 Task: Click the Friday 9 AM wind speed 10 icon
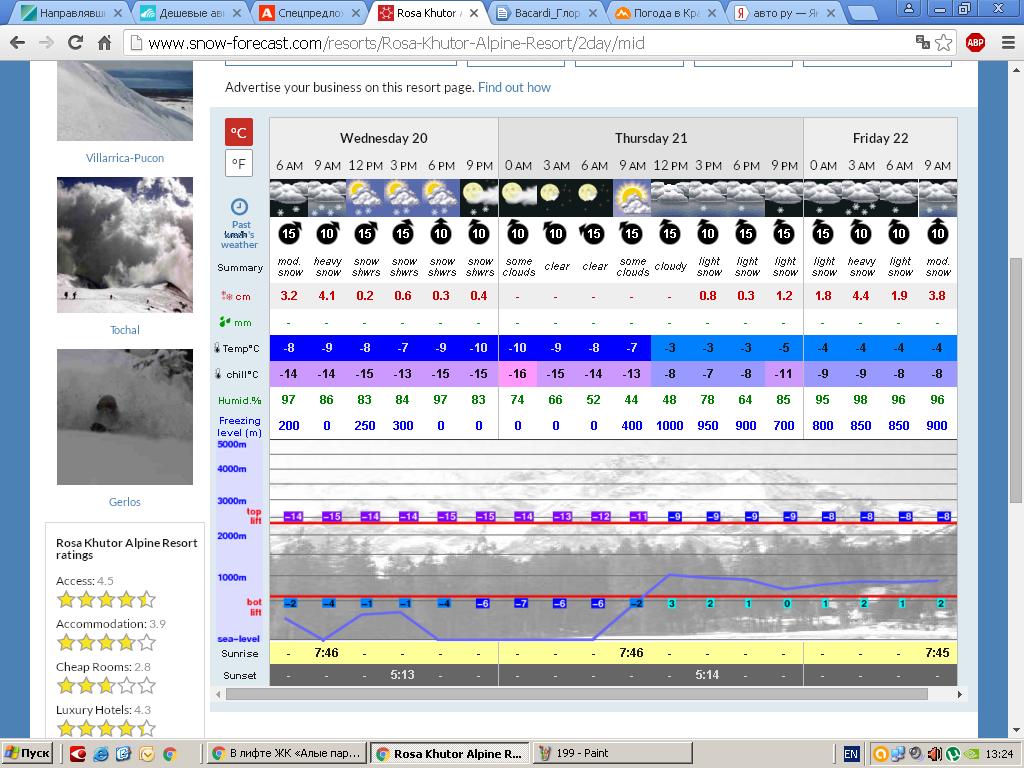(937, 233)
